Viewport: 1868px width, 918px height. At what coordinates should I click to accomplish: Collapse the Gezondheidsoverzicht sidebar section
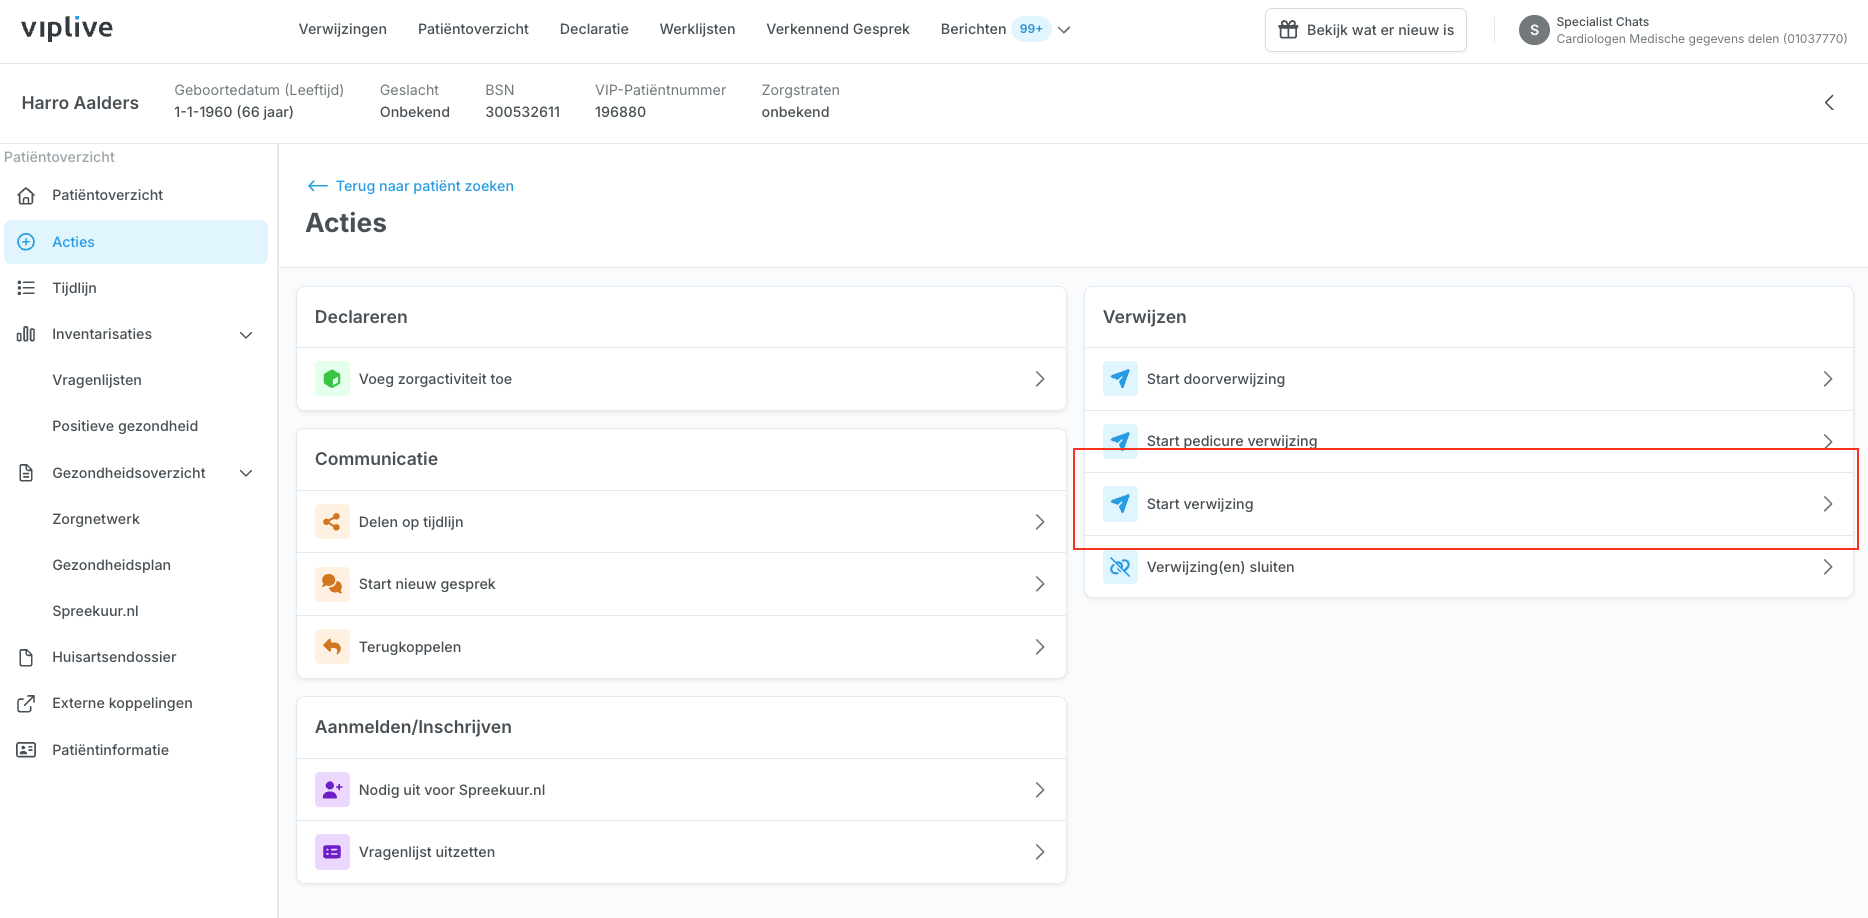246,473
